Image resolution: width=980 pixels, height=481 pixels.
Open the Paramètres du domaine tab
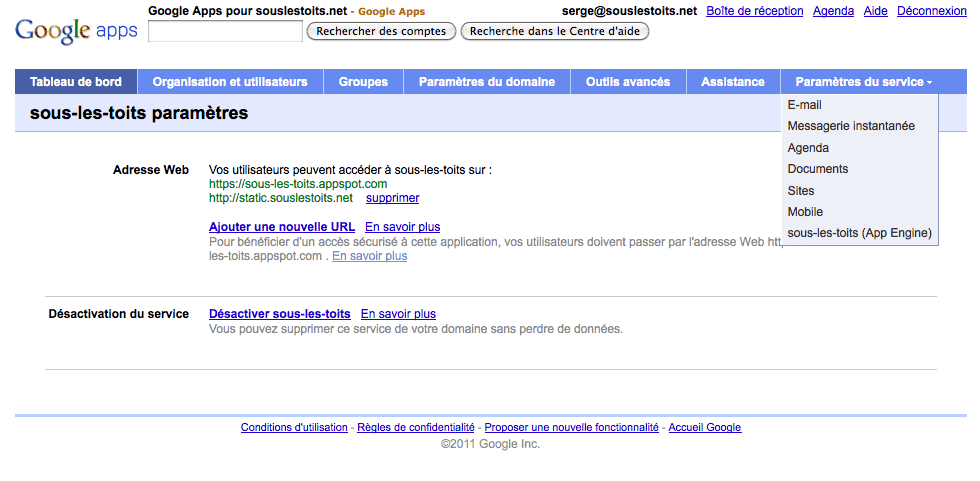click(487, 82)
